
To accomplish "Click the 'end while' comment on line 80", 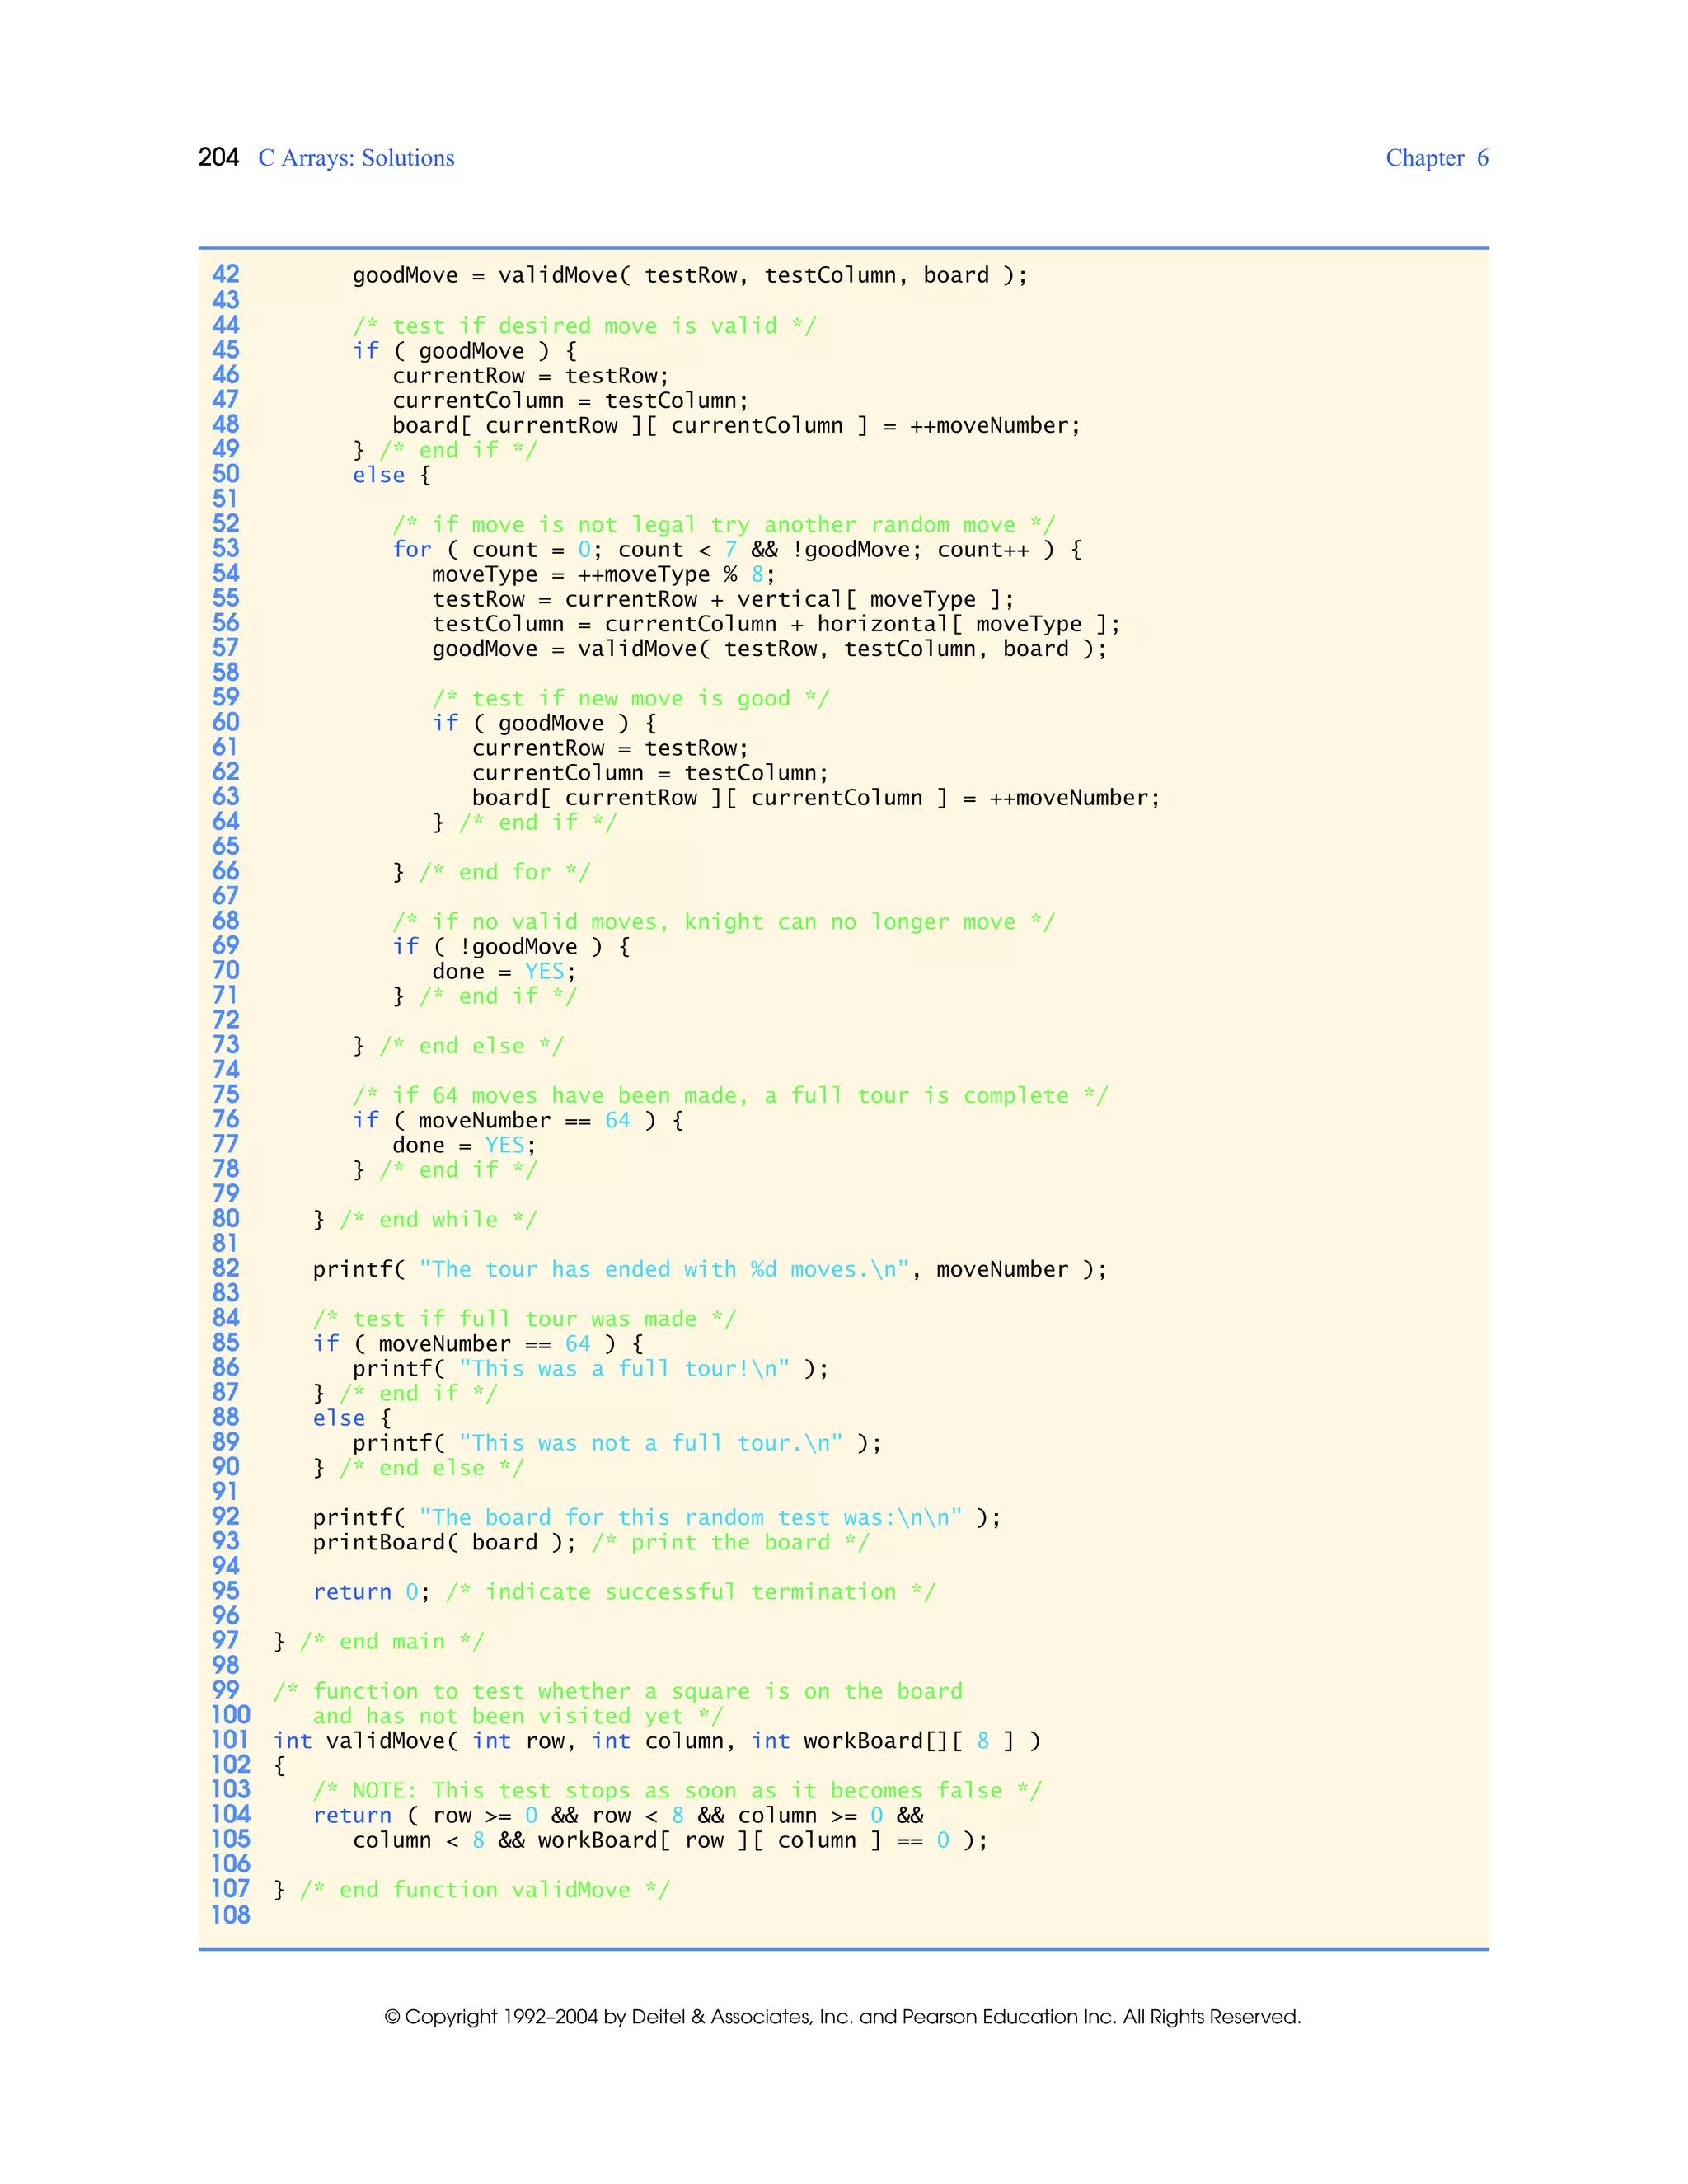I will (x=438, y=1220).
